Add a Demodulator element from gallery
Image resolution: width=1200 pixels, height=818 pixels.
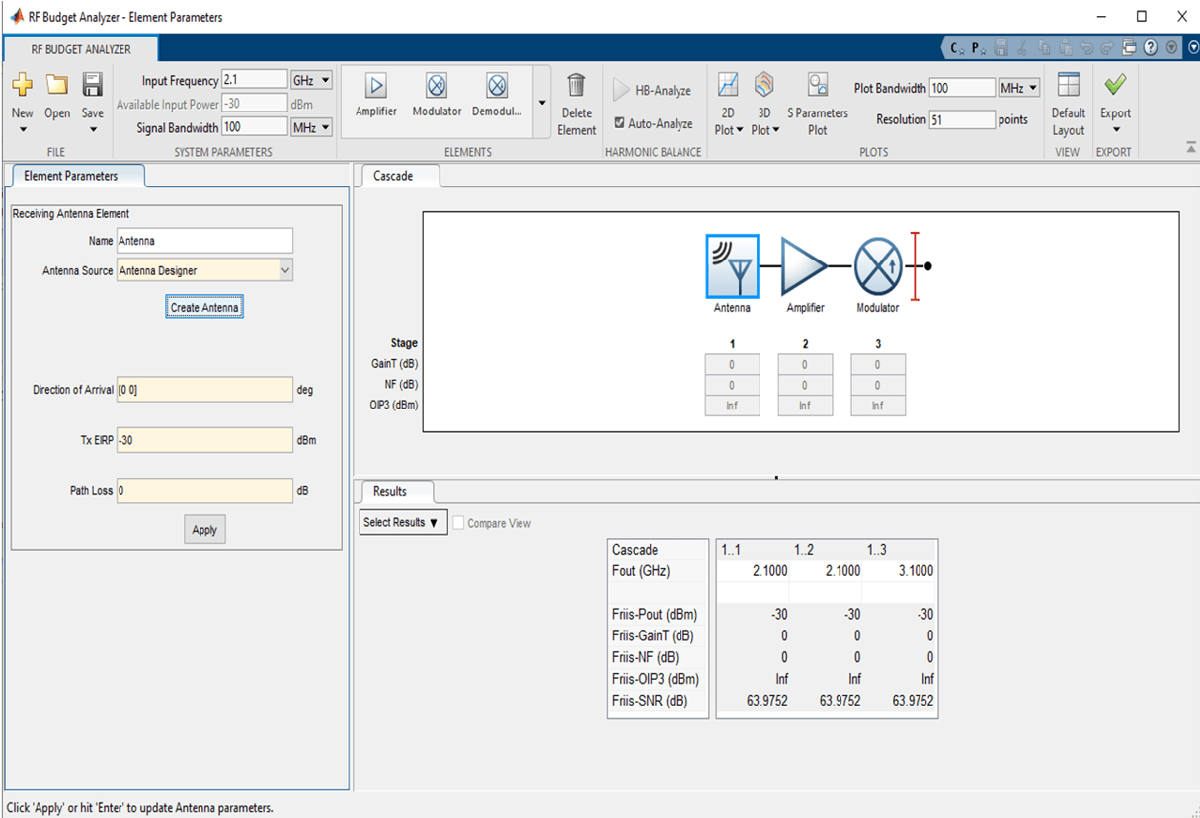pyautogui.click(x=497, y=87)
